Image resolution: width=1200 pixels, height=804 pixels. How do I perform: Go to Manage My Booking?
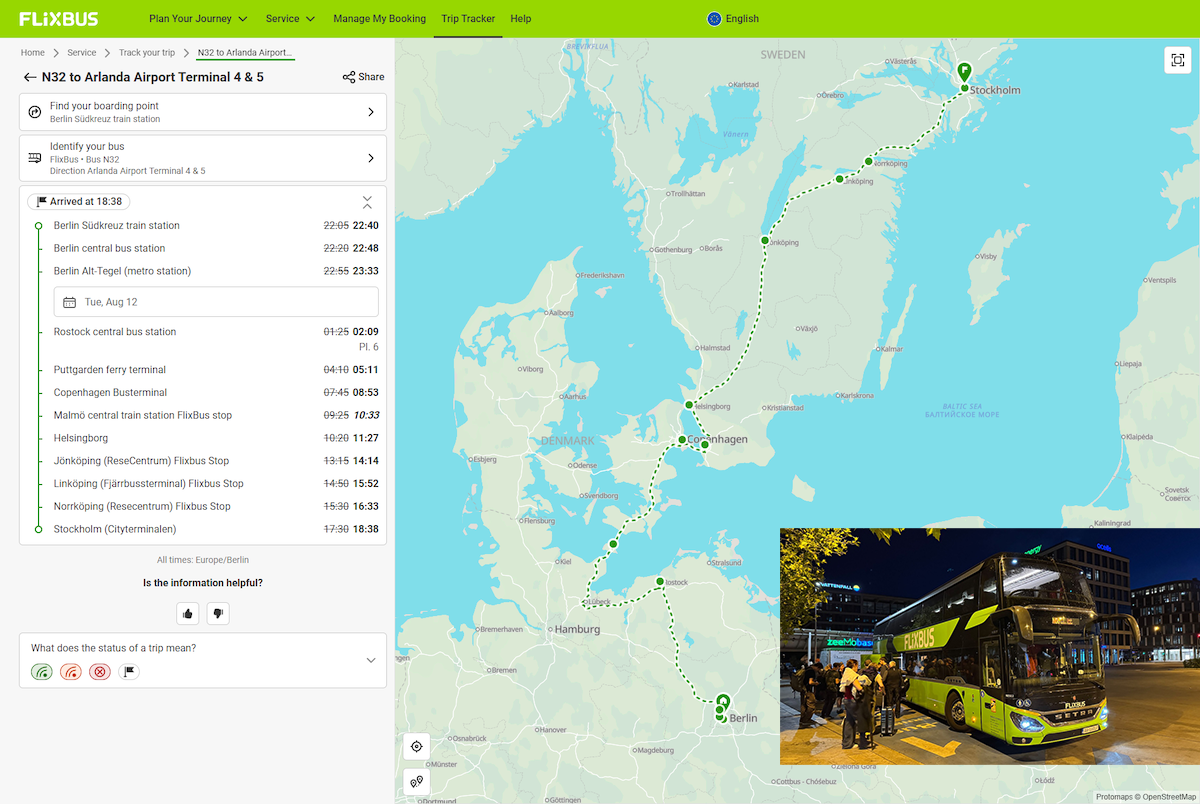(379, 18)
